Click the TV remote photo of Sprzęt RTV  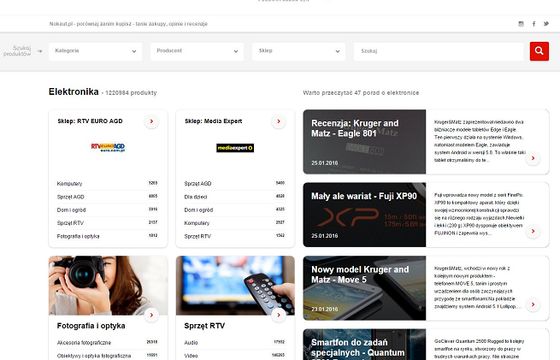[235, 285]
